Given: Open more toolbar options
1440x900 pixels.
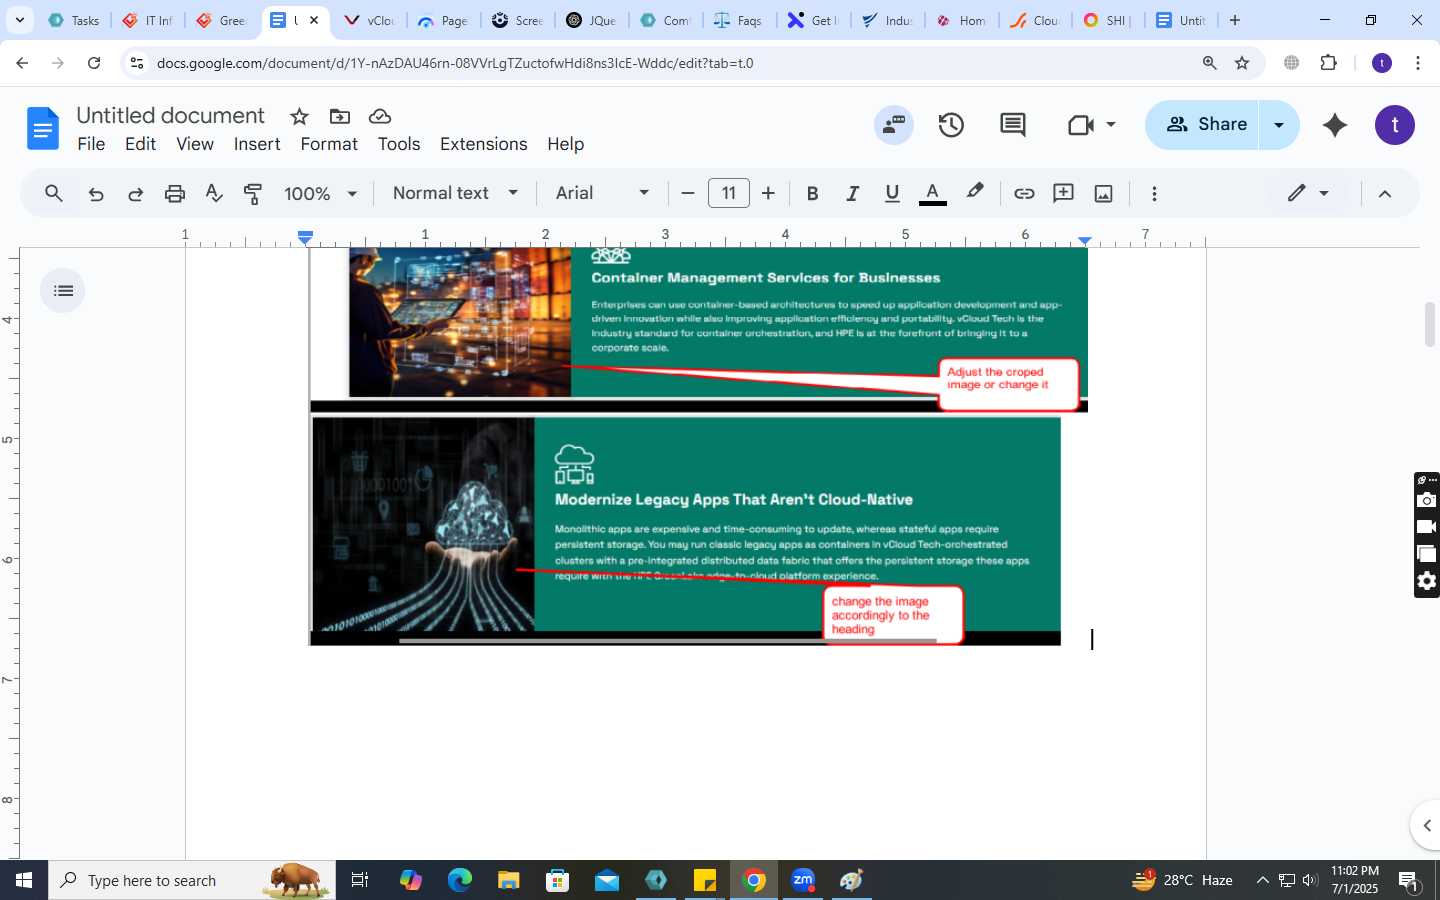Looking at the screenshot, I should pyautogui.click(x=1154, y=193).
